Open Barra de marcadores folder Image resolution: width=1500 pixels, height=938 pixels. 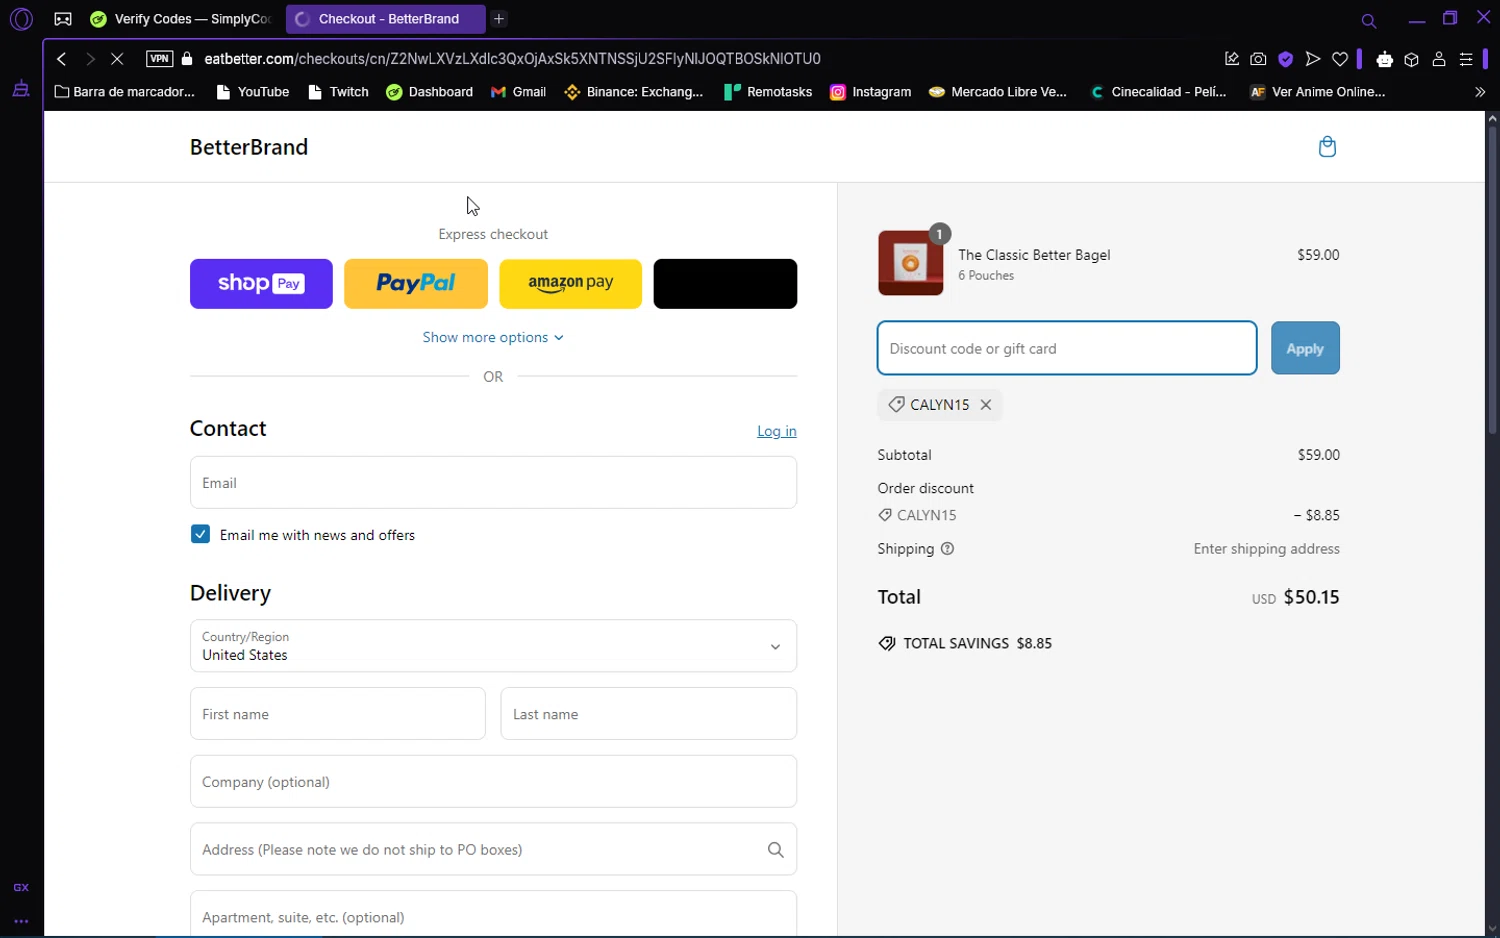[125, 92]
